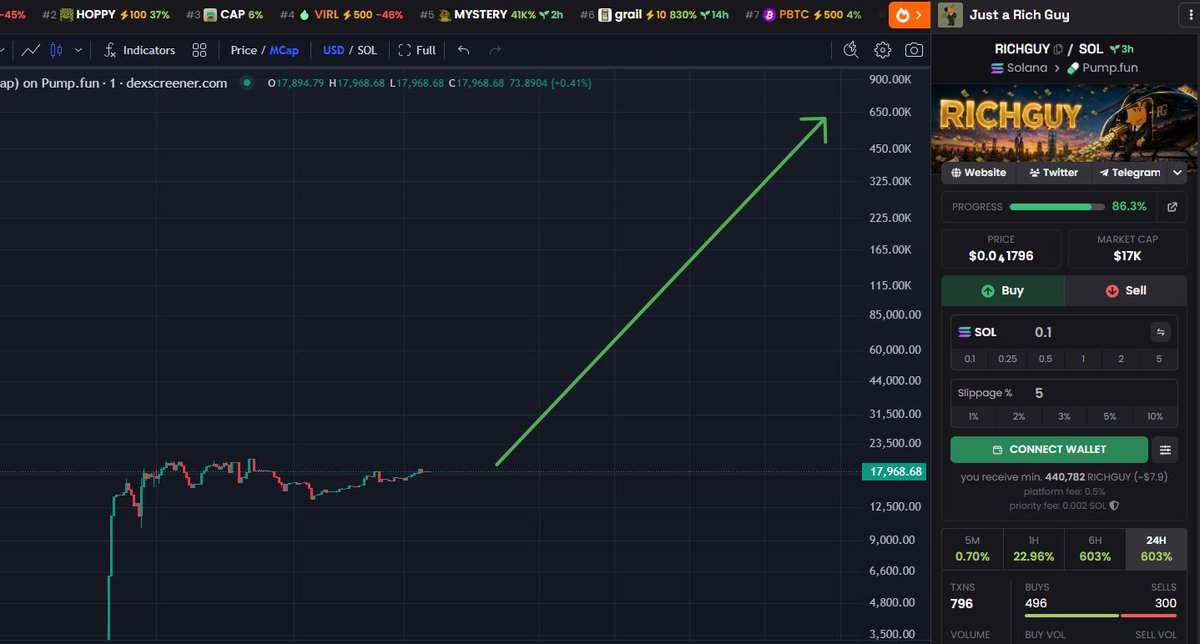The image size is (1200, 644).
Task: Open chart settings gear
Action: coord(883,50)
